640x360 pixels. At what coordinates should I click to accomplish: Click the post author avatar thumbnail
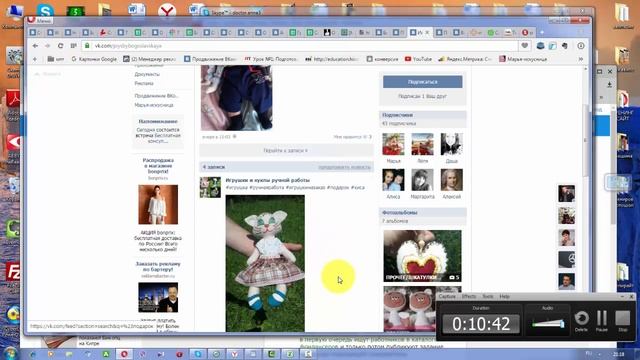pyautogui.click(x=210, y=187)
